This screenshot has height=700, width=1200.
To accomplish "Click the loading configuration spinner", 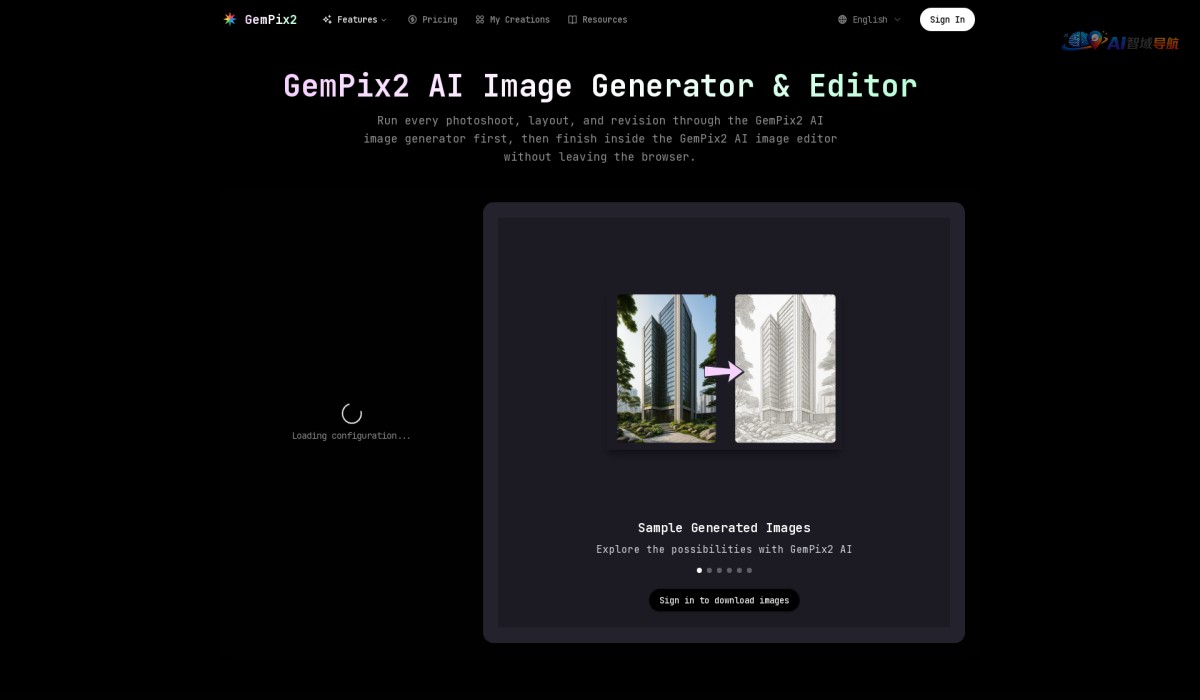I will pyautogui.click(x=351, y=412).
